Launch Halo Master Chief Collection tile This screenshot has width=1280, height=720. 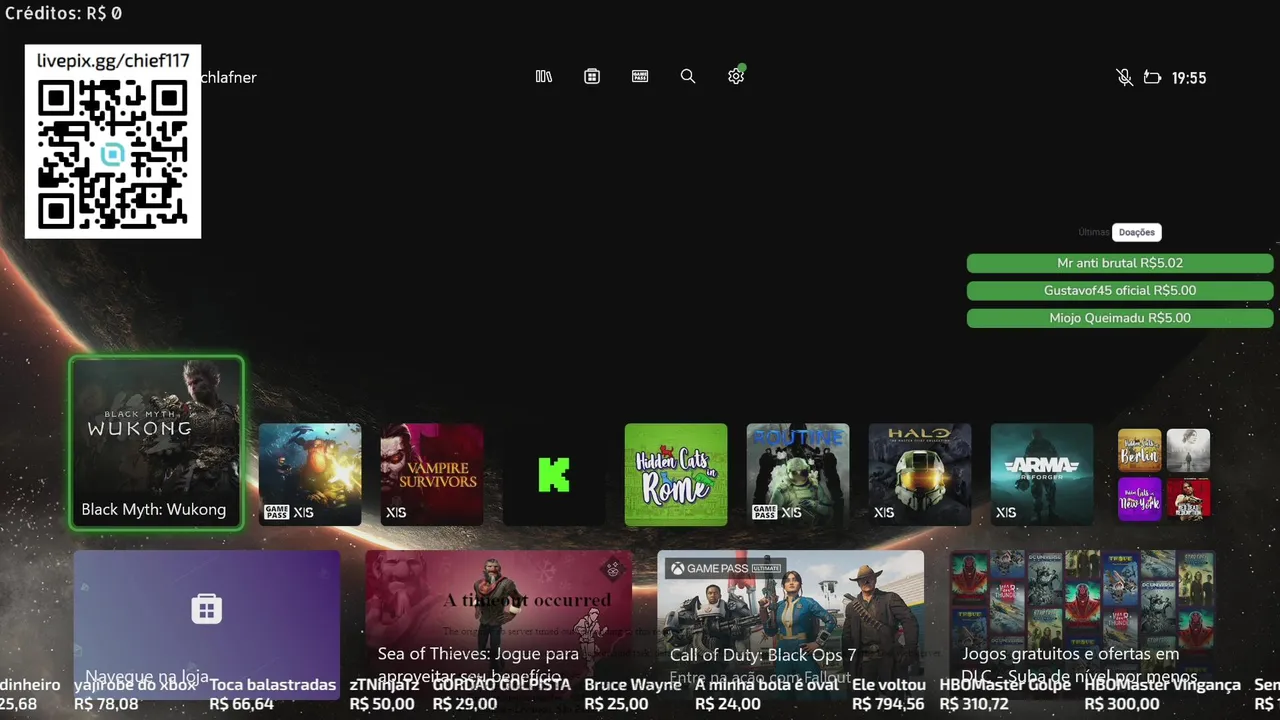point(920,474)
